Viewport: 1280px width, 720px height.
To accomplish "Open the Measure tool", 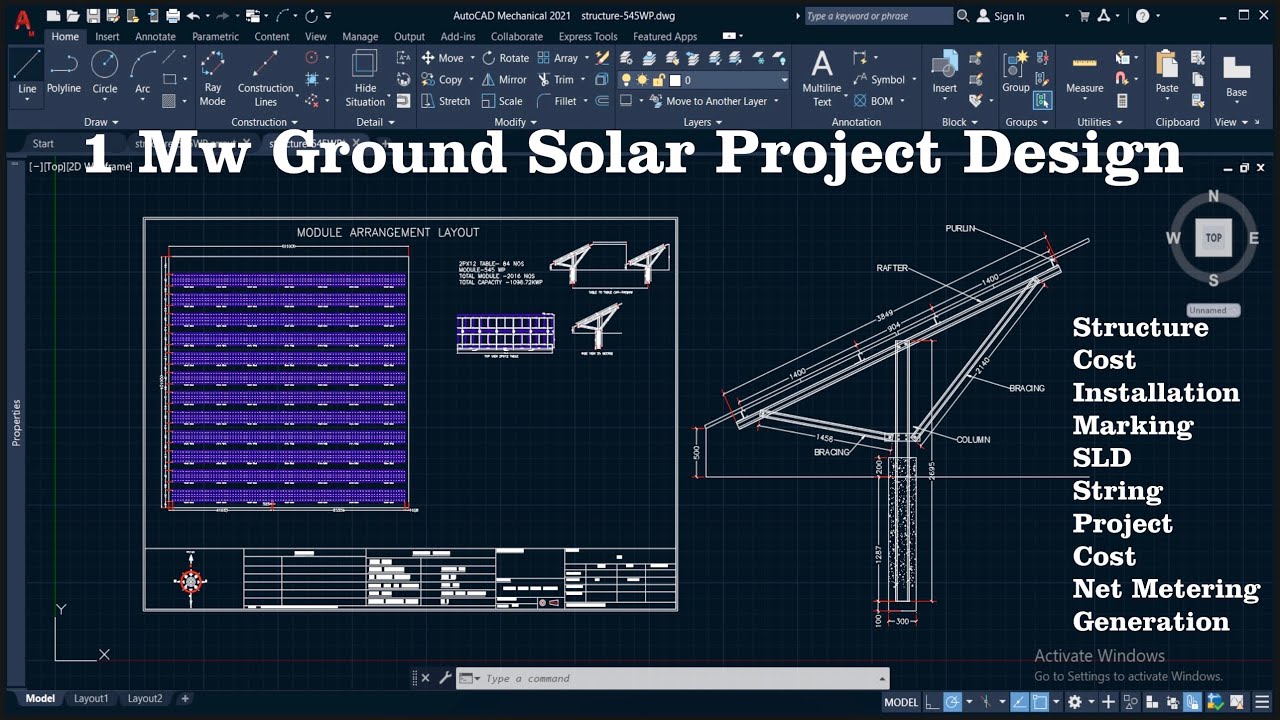I will click(1084, 76).
